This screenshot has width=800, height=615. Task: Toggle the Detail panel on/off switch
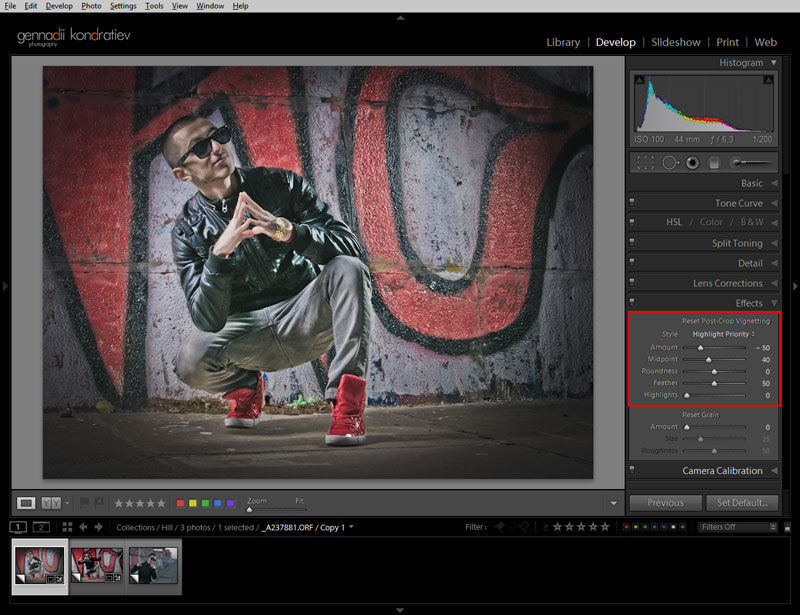click(632, 262)
